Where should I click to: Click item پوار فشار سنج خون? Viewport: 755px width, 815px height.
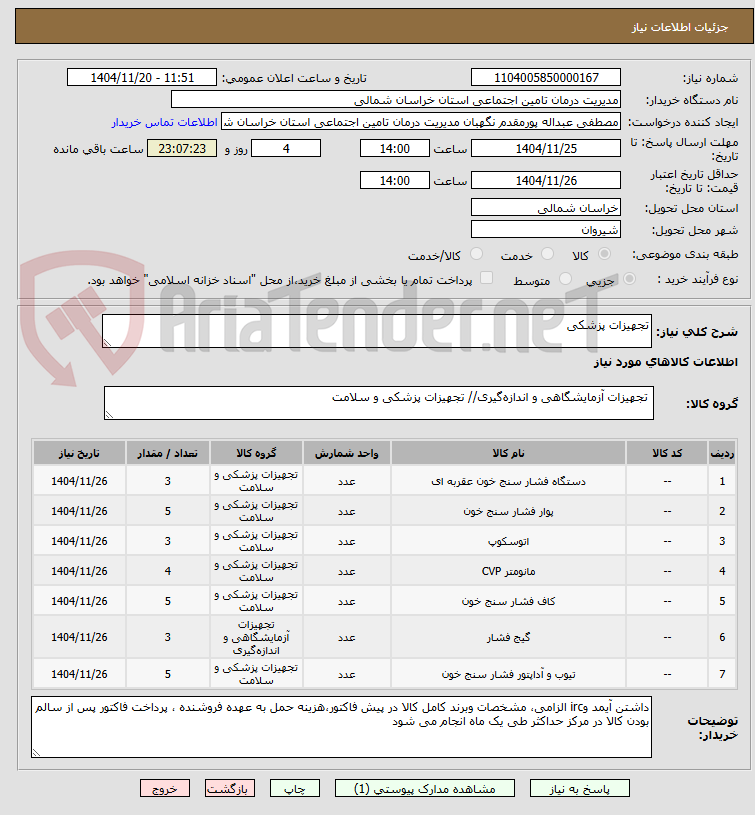pos(508,511)
